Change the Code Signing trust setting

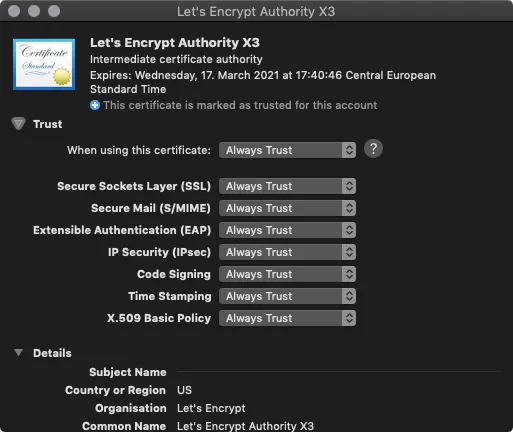coord(287,274)
